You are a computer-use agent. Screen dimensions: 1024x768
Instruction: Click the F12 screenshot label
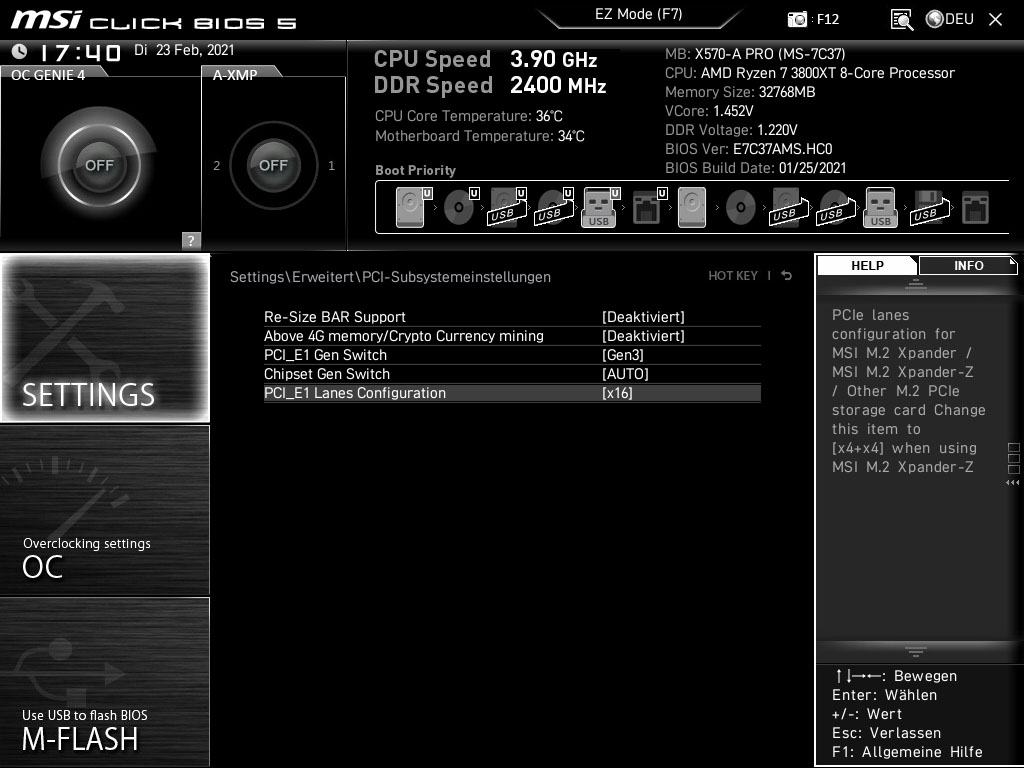[827, 19]
